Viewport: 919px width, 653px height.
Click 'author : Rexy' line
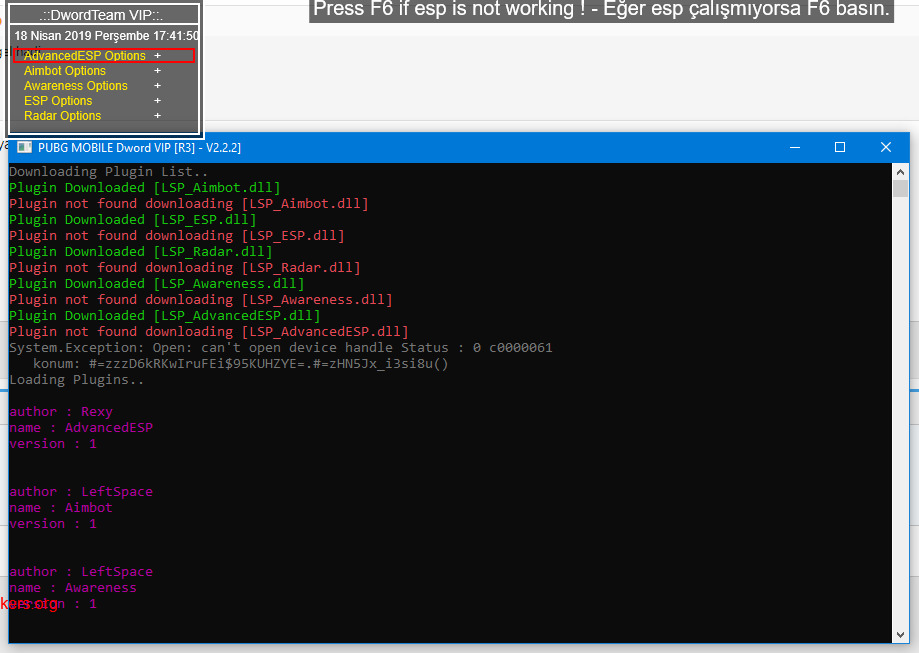click(x=61, y=412)
